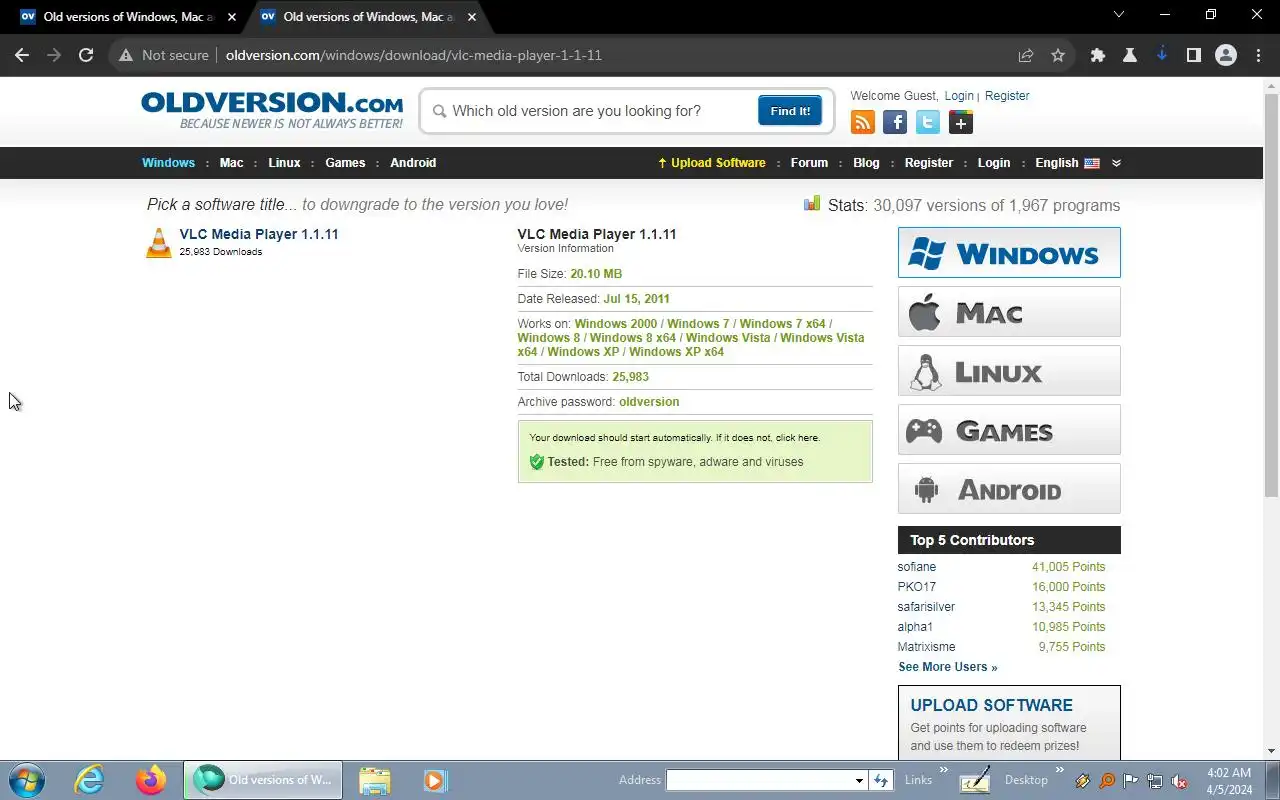Image resolution: width=1280 pixels, height=800 pixels.
Task: Launch Firefox from the taskbar
Action: tap(151, 780)
